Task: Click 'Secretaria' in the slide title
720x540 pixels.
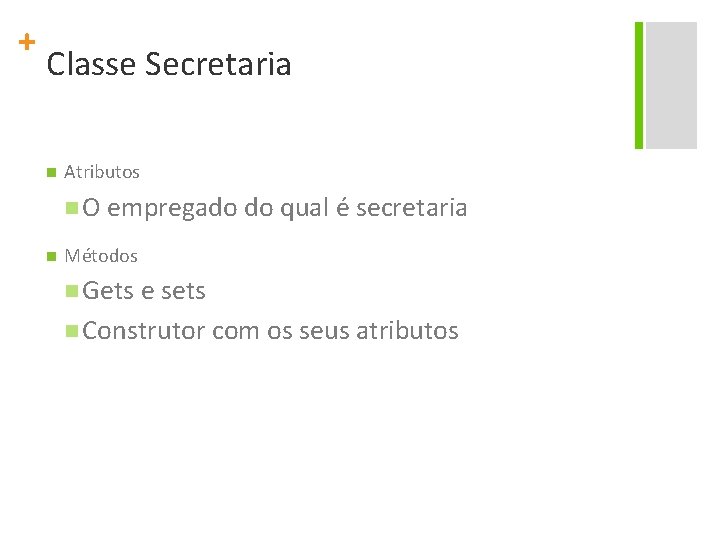Action: (x=218, y=65)
